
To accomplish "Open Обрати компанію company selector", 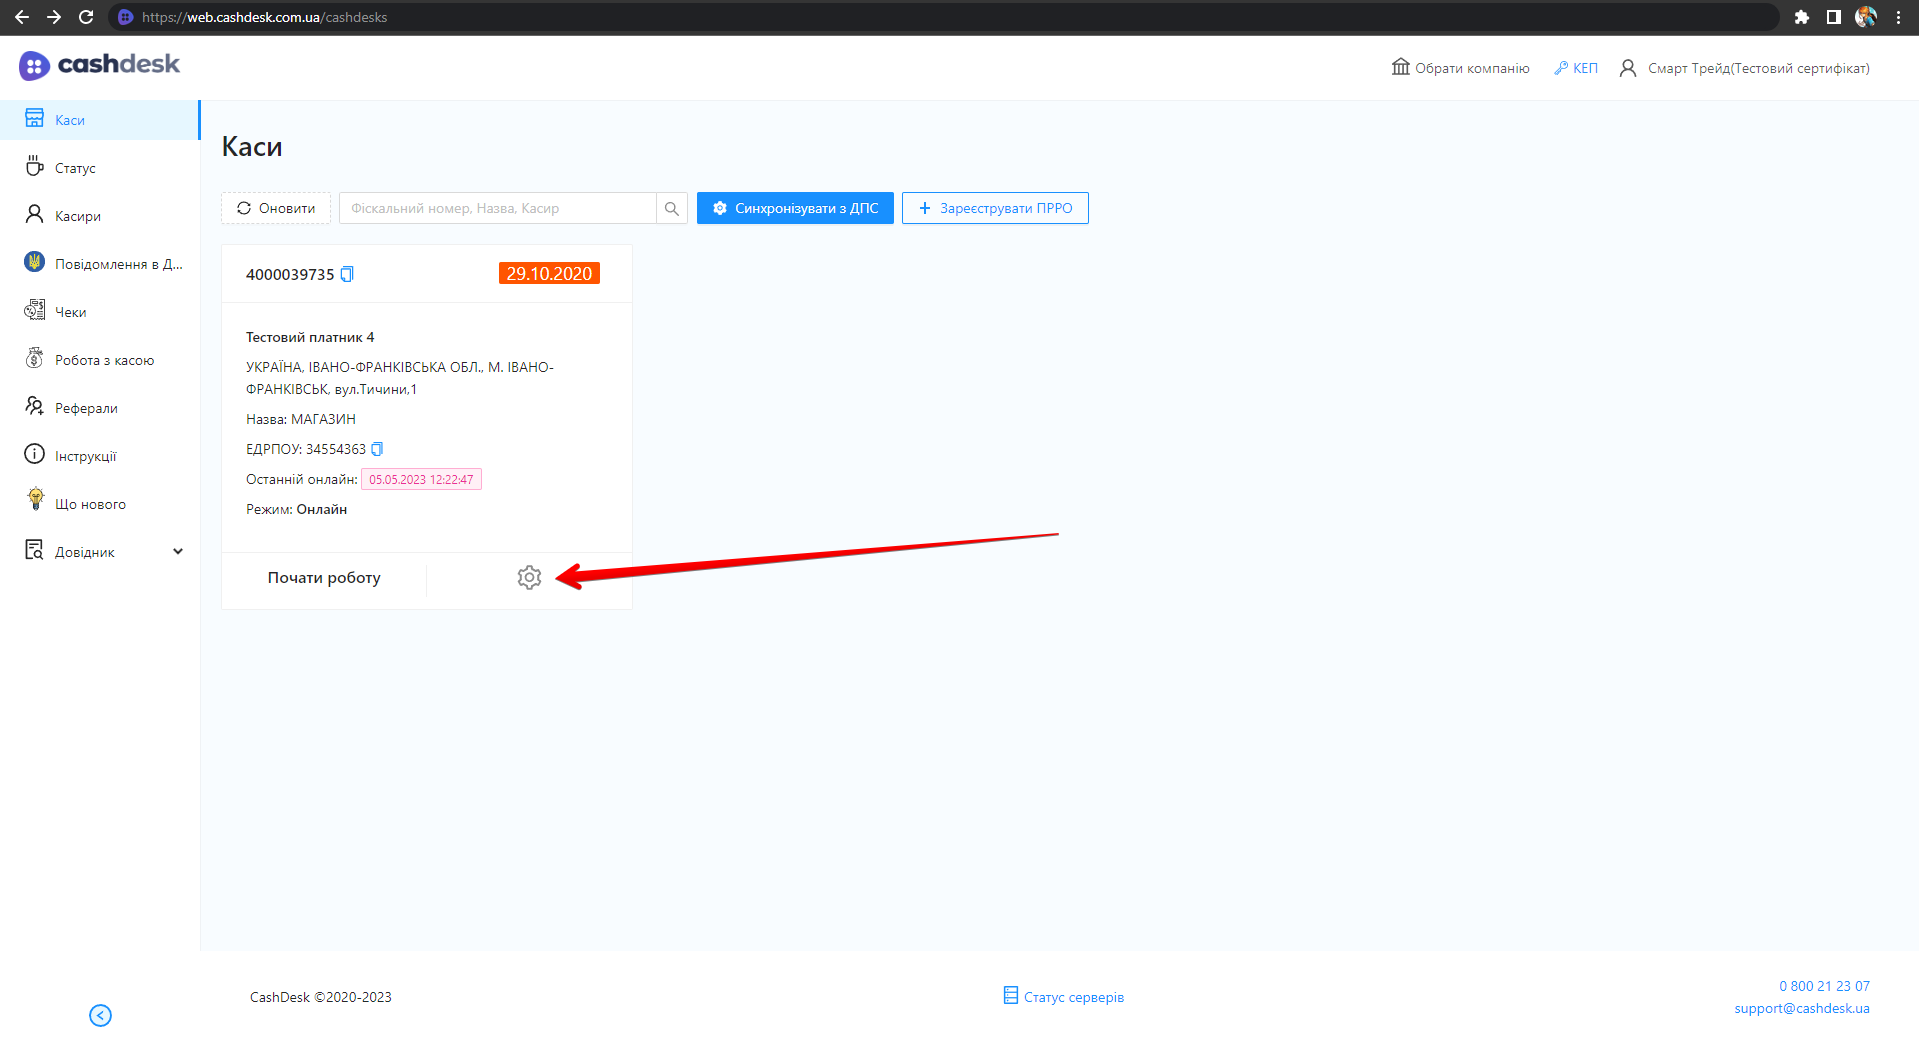I will point(1461,68).
